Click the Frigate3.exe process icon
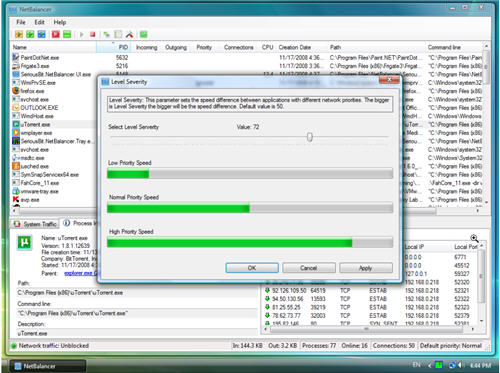Screen dimensions: 500x373 [16, 66]
